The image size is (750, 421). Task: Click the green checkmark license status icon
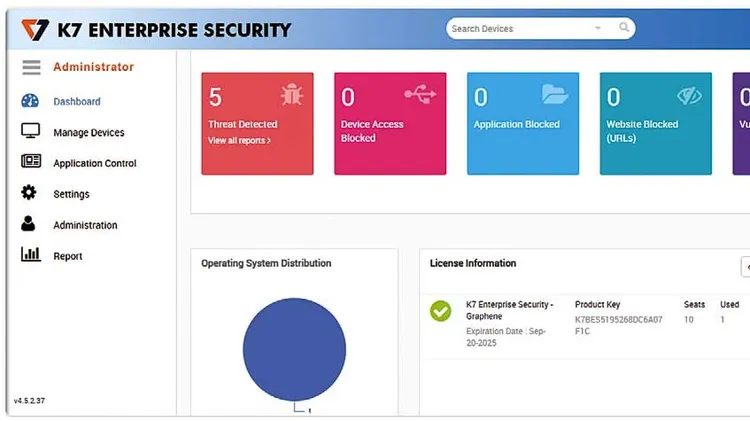tap(440, 311)
